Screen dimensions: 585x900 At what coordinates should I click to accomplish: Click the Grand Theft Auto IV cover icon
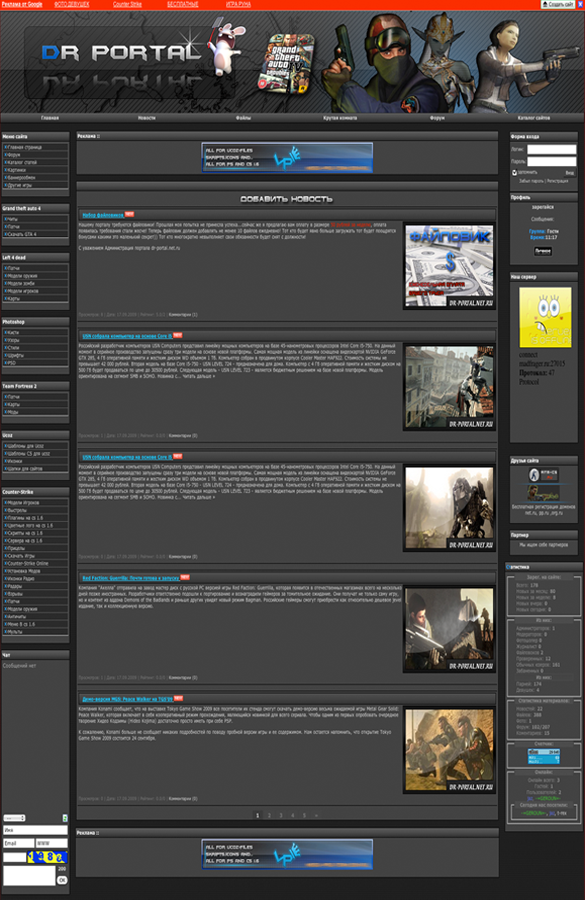(287, 64)
